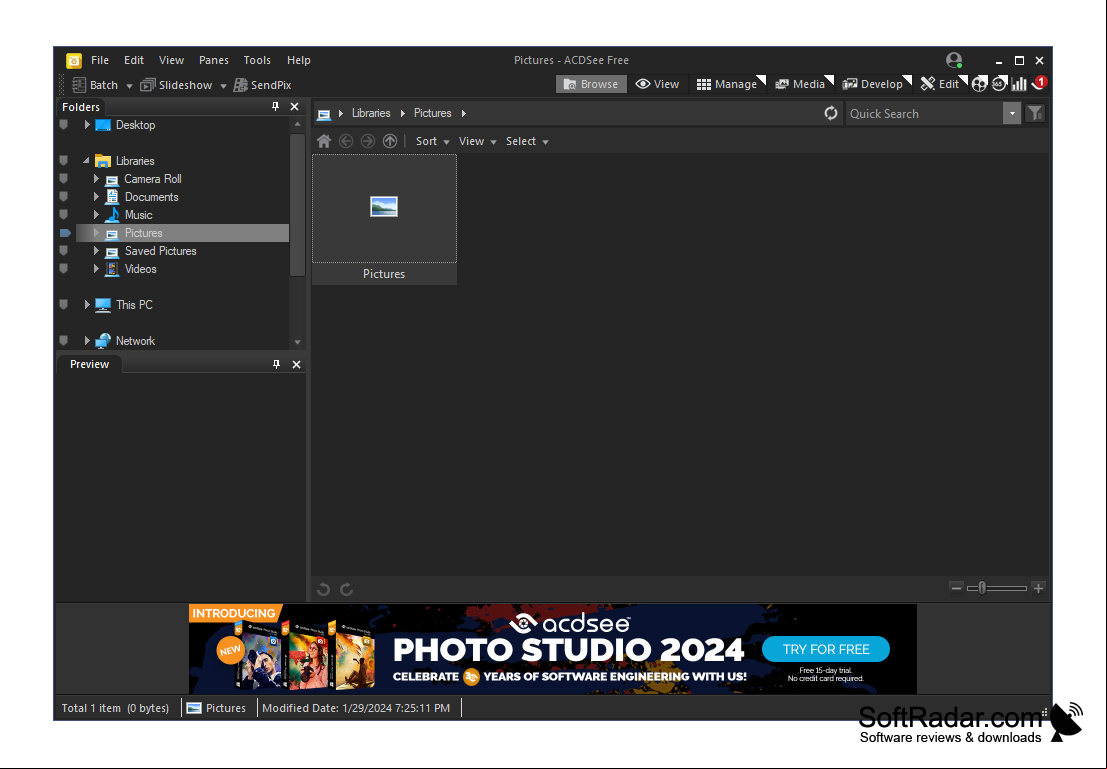Click the 365 mode icon
The height and width of the screenshot is (769, 1107).
[998, 84]
